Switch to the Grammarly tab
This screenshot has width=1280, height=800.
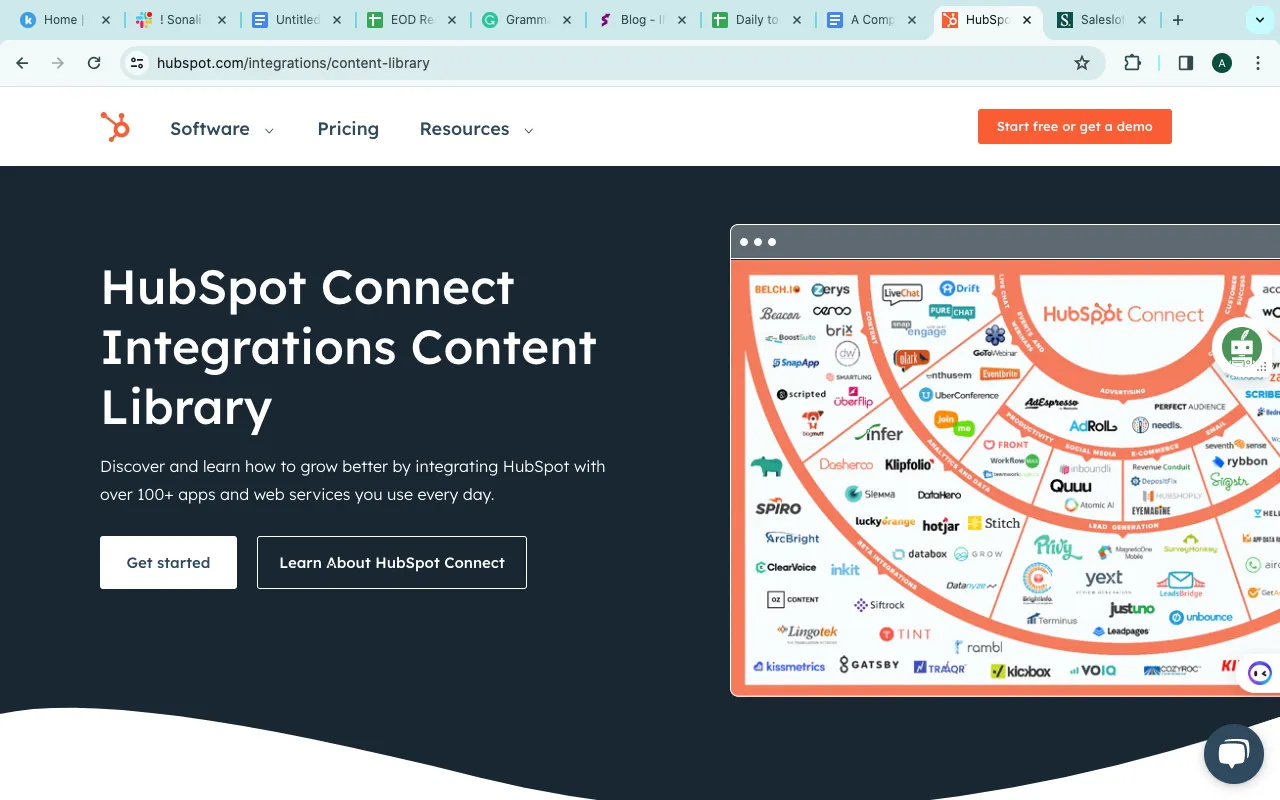click(x=526, y=20)
